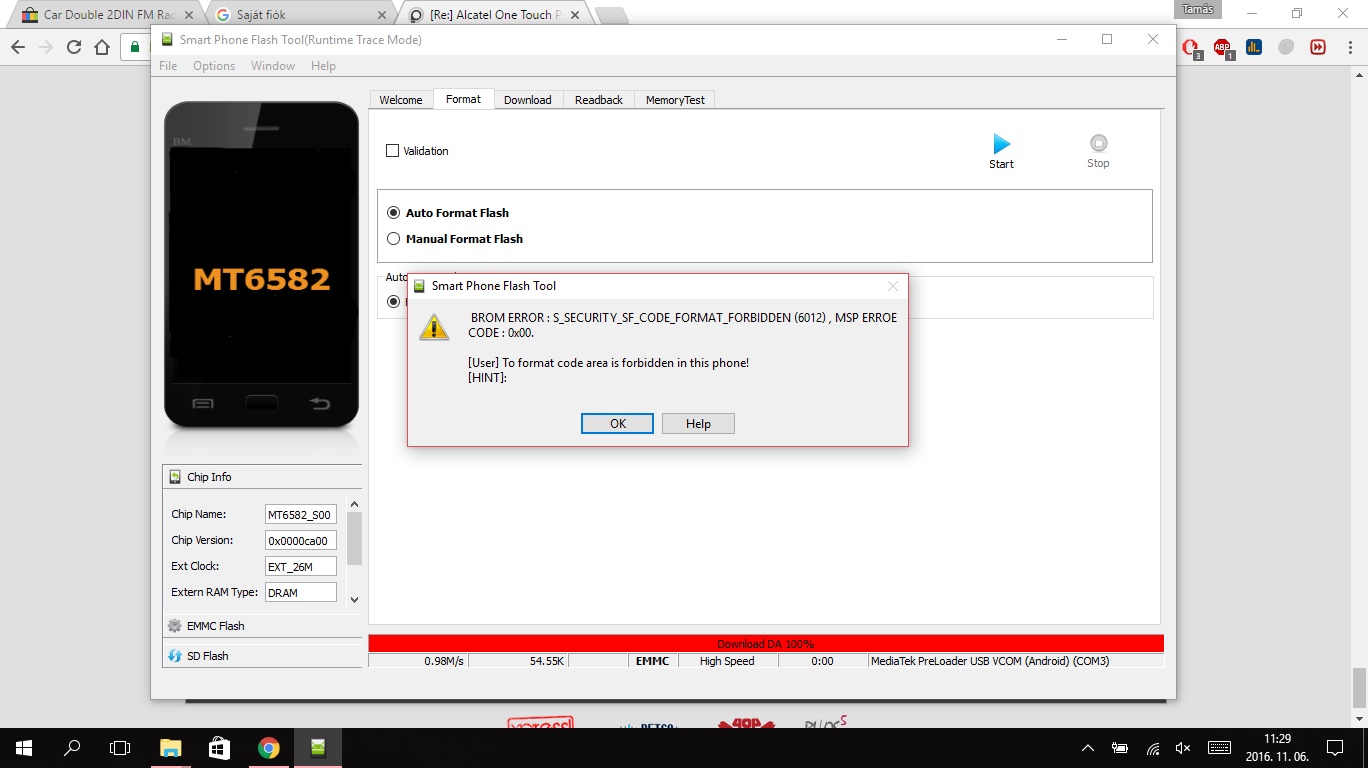Switch to the Readback tab
The width and height of the screenshot is (1368, 768).
599,100
